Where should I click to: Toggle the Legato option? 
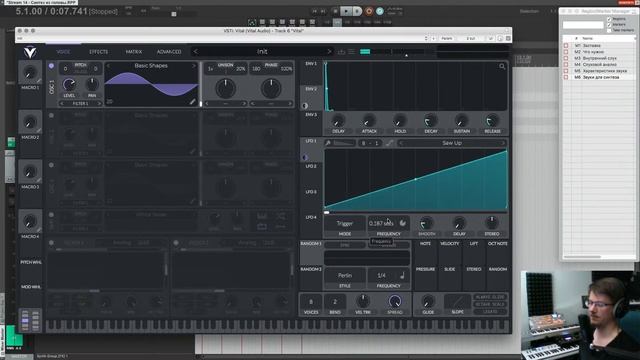[490, 311]
